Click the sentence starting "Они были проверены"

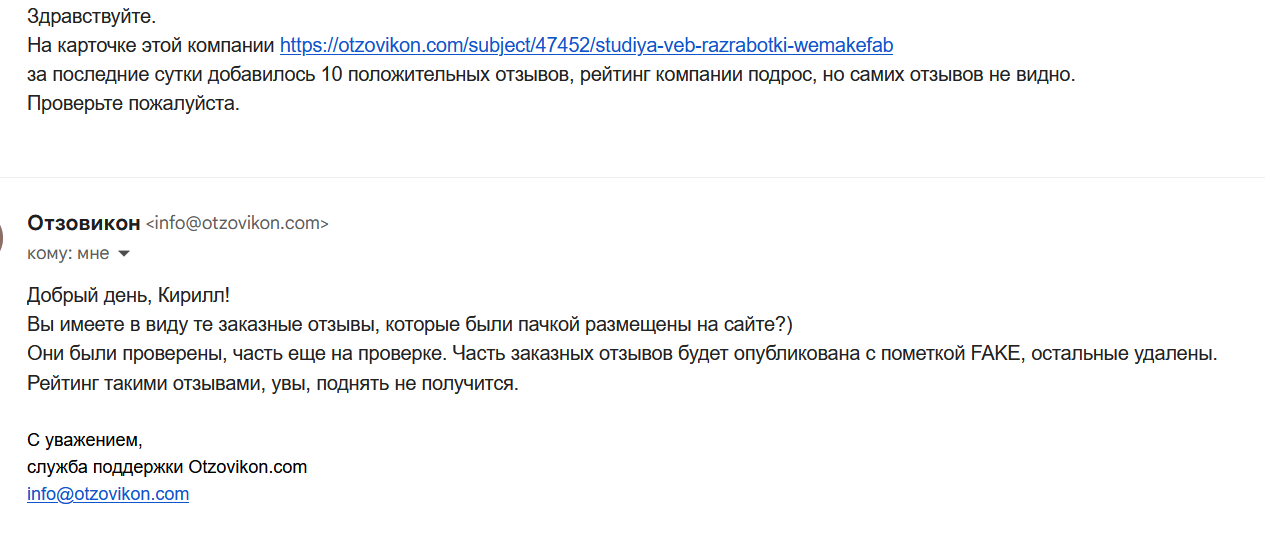(x=622, y=354)
